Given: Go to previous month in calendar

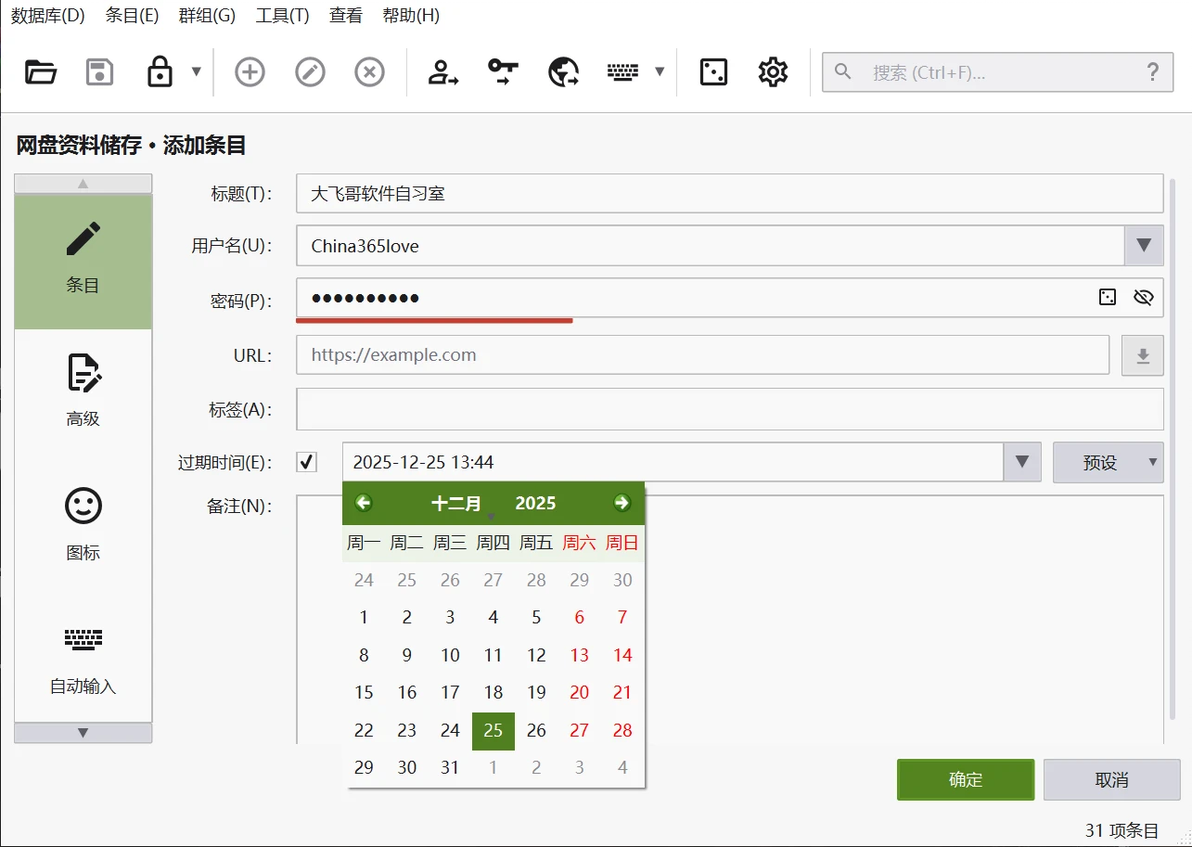Looking at the screenshot, I should click(363, 503).
